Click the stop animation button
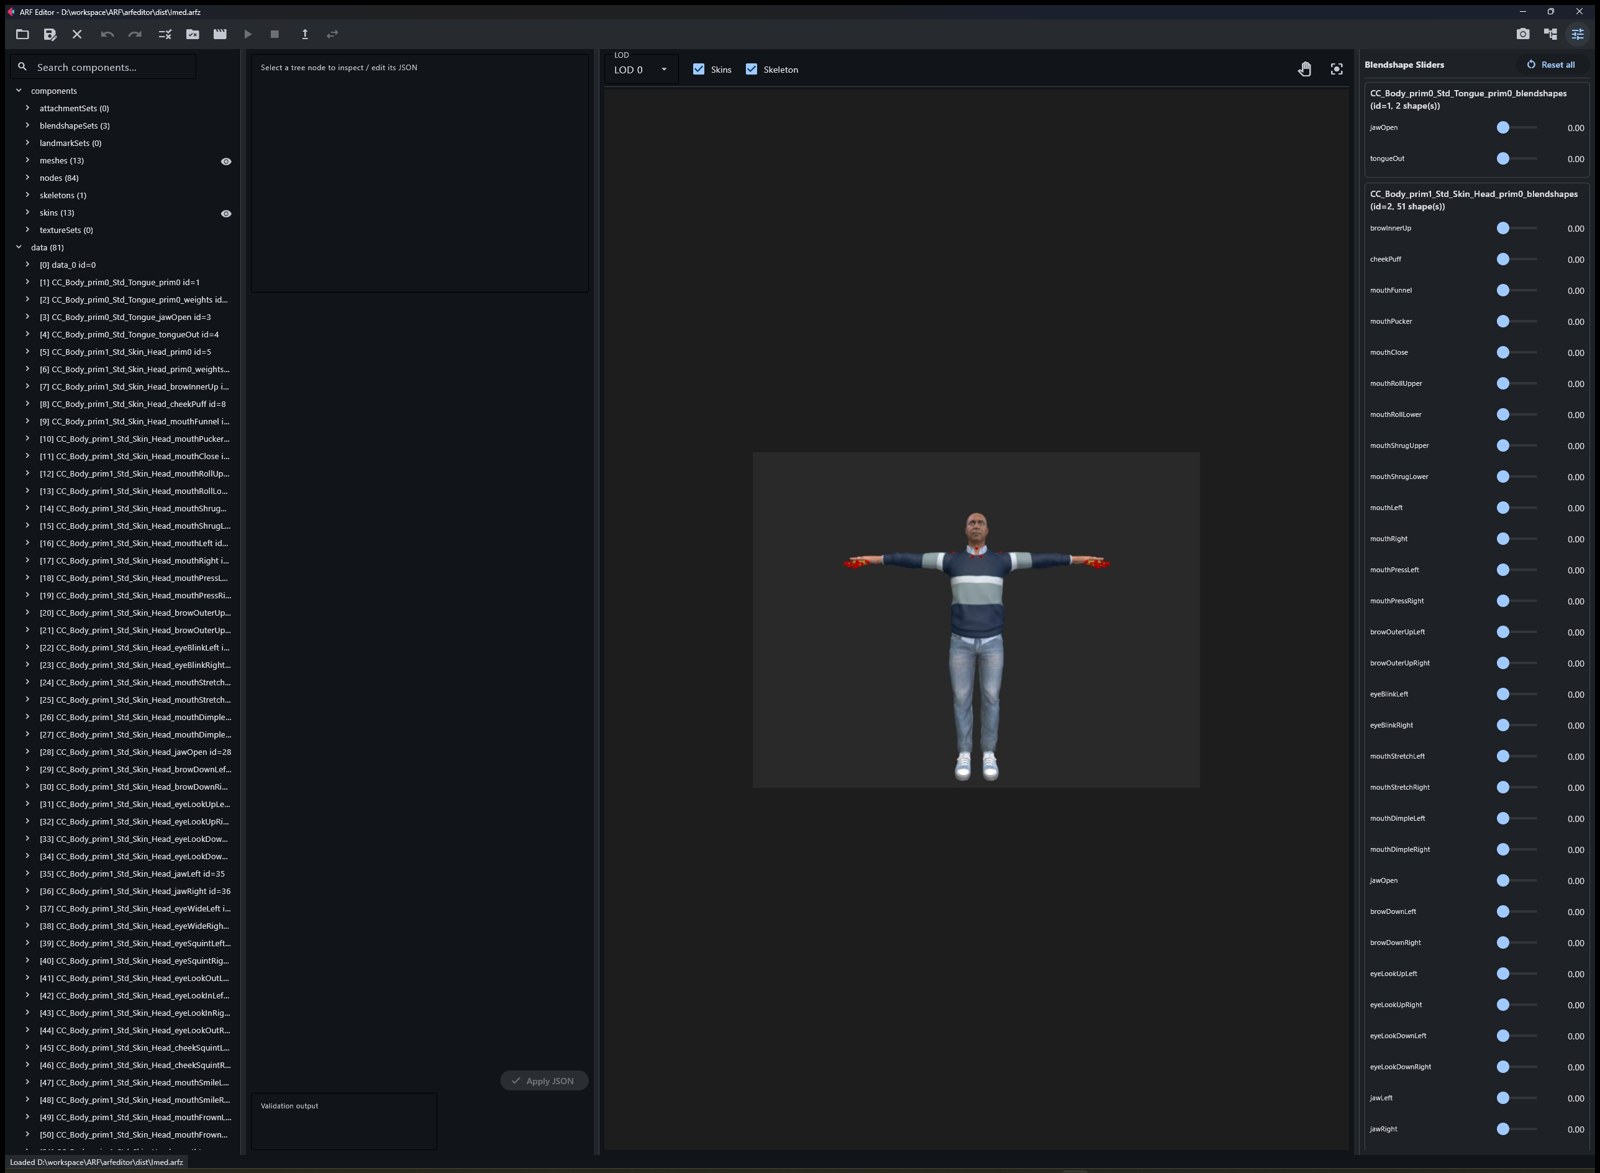Viewport: 1600px width, 1173px height. 275,34
